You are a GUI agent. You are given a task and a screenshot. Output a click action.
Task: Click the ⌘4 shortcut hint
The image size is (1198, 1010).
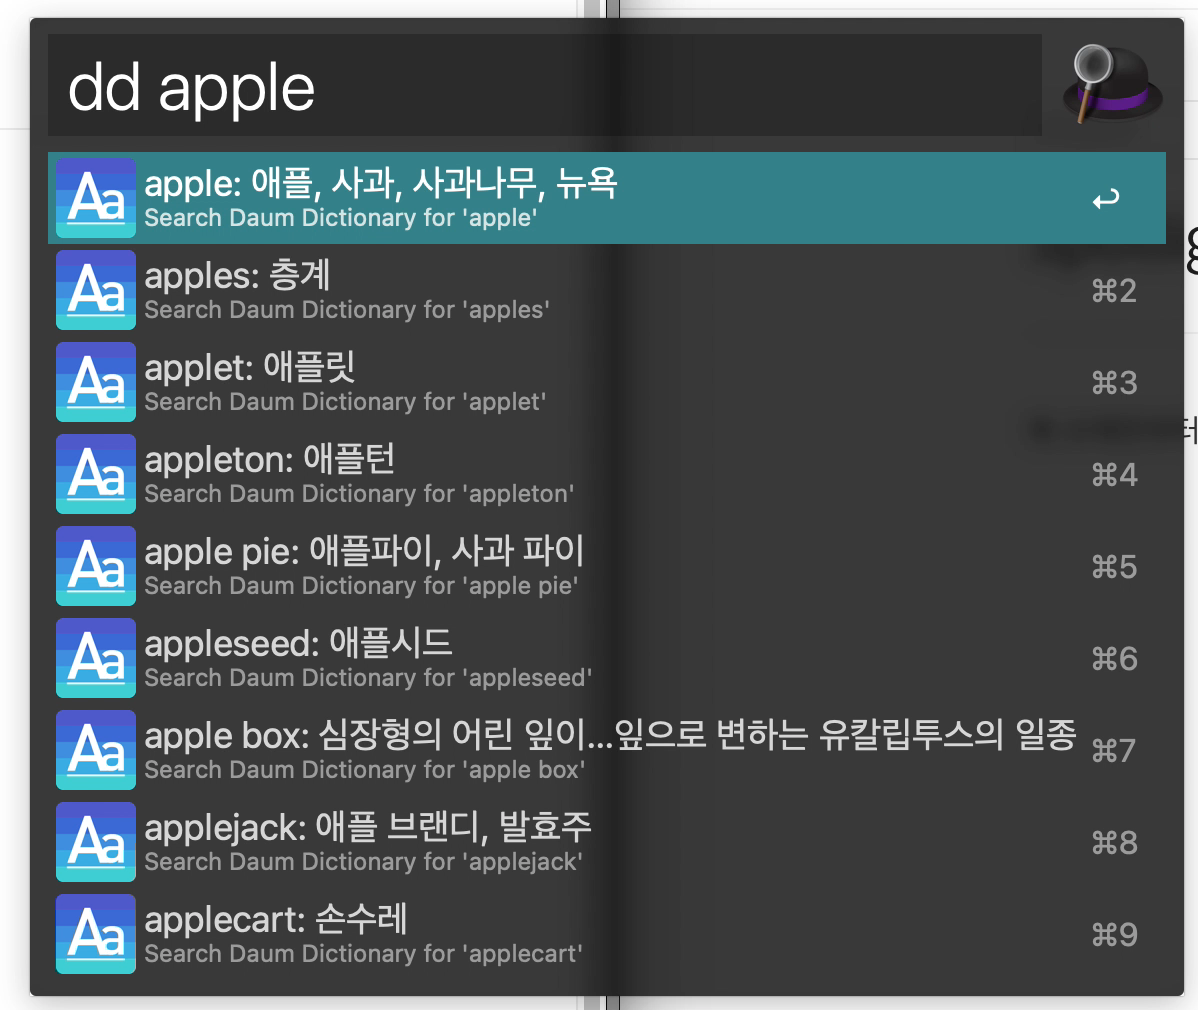point(1114,475)
